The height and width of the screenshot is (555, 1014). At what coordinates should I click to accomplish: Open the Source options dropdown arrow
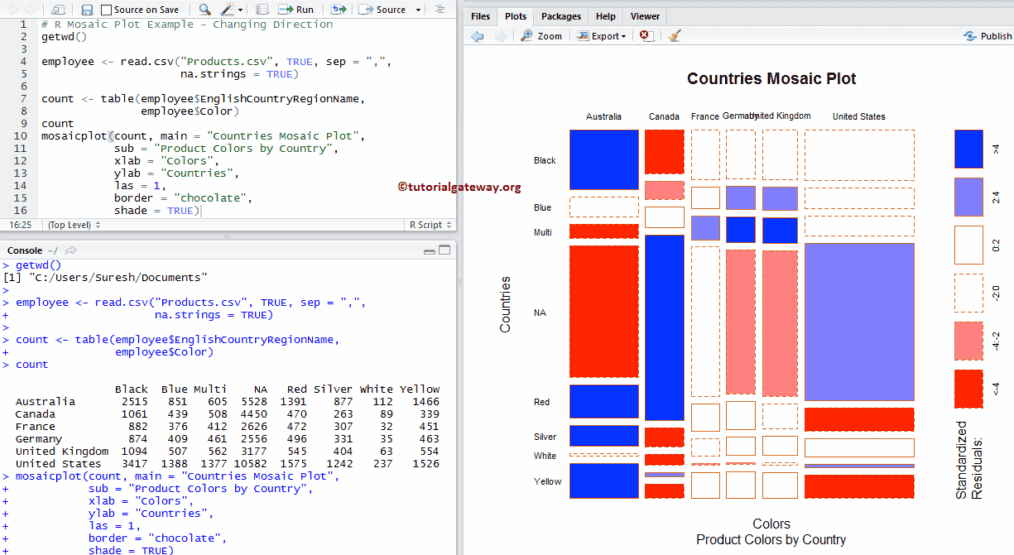418,10
